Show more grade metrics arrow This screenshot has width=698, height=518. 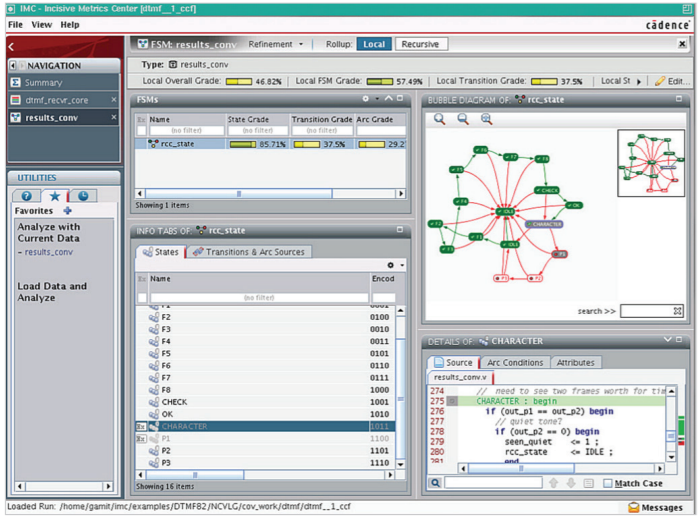coord(639,81)
